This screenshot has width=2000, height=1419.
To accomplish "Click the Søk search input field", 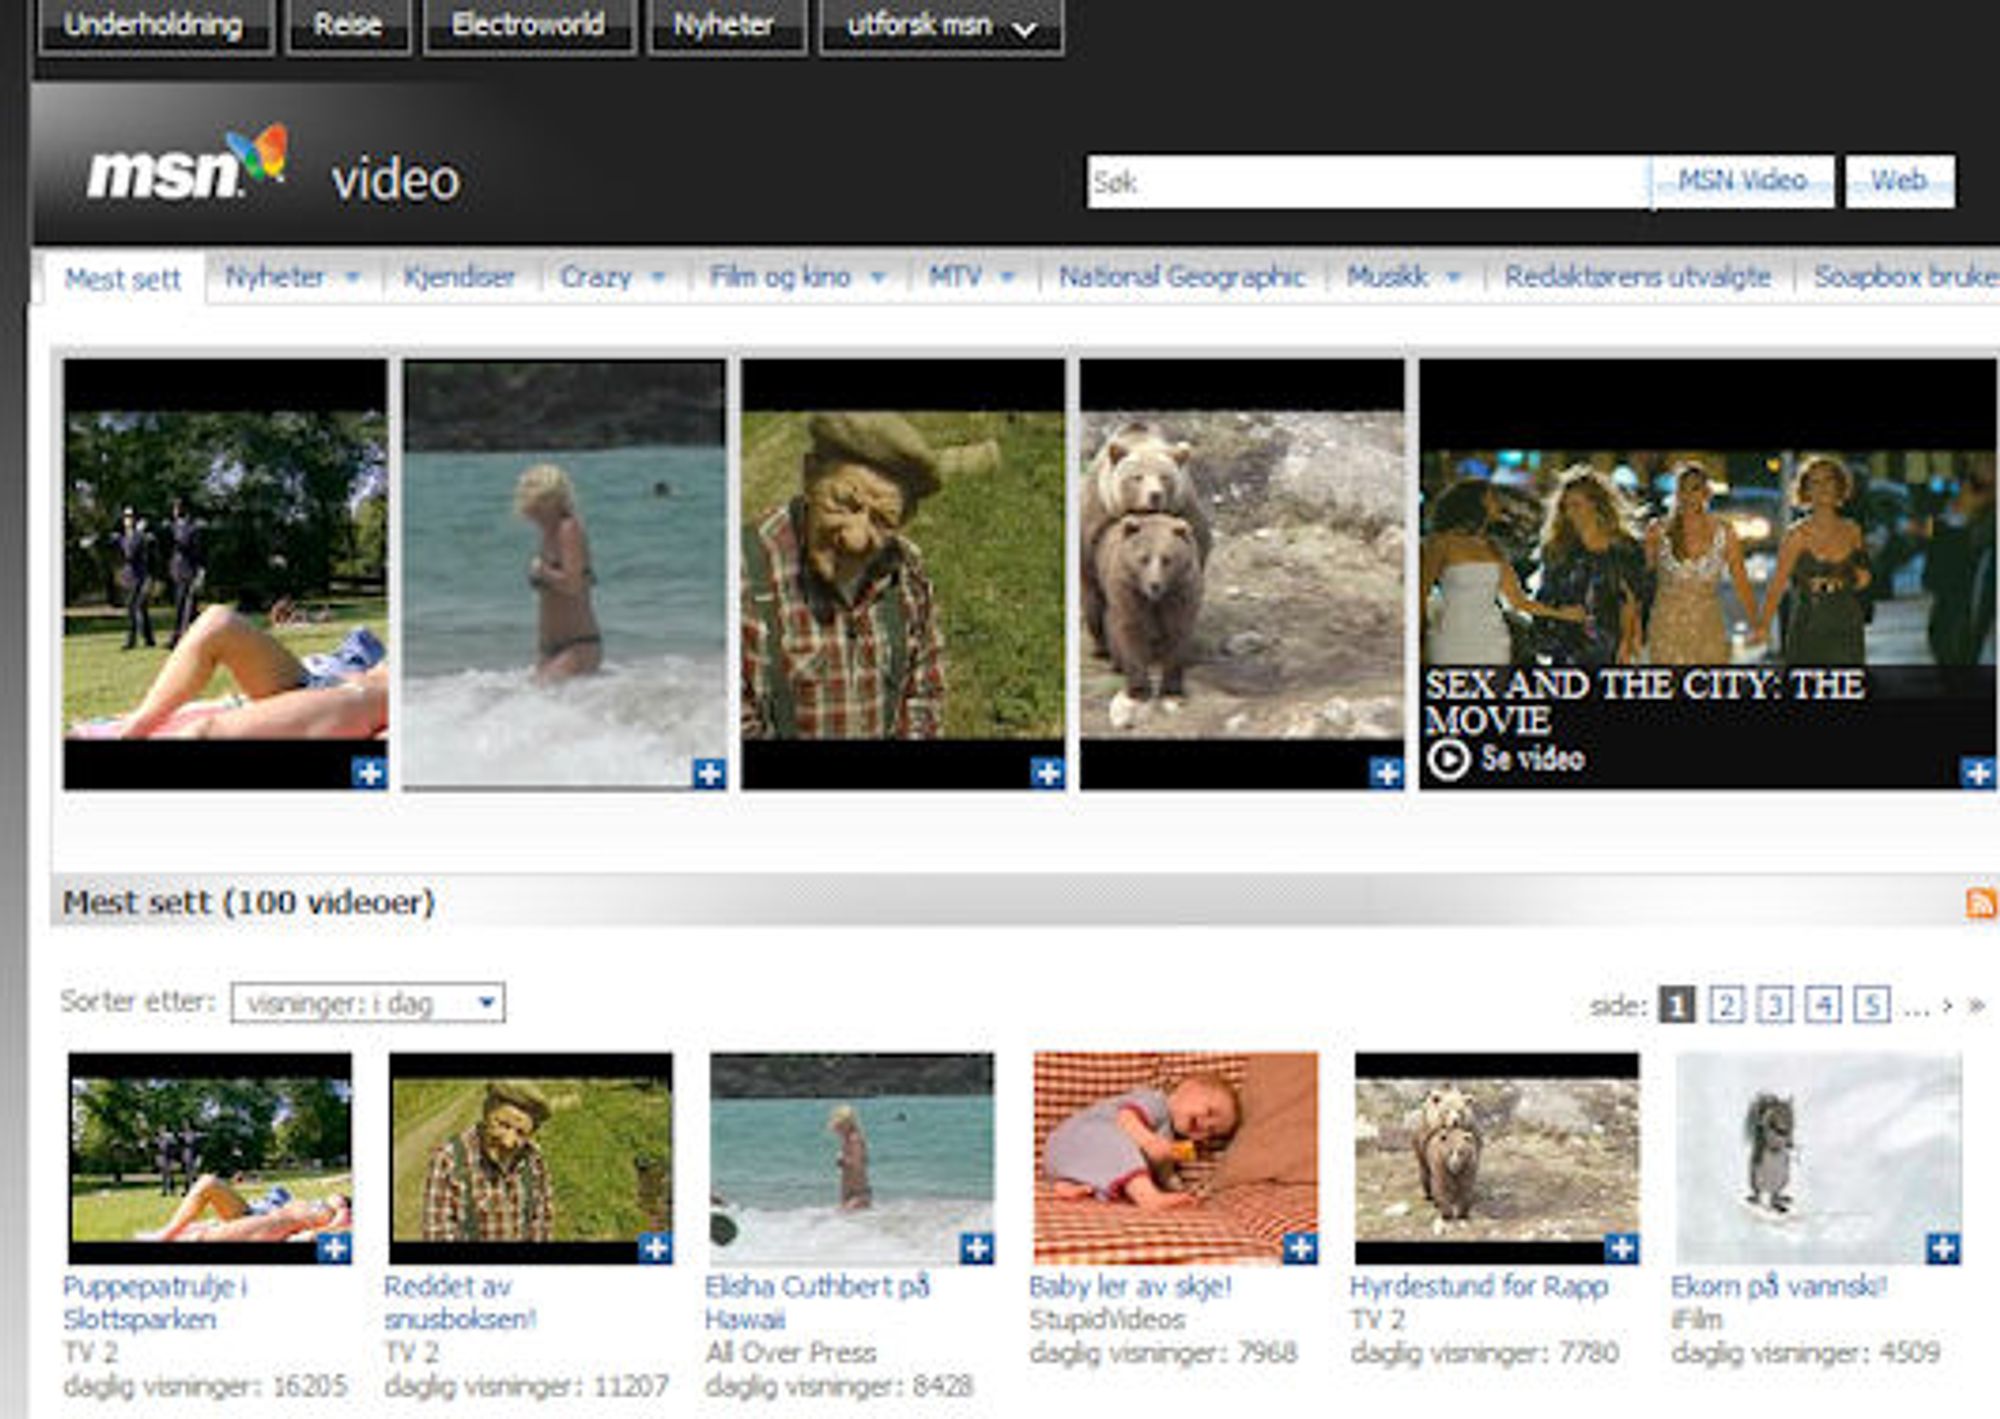I will pyautogui.click(x=1368, y=181).
